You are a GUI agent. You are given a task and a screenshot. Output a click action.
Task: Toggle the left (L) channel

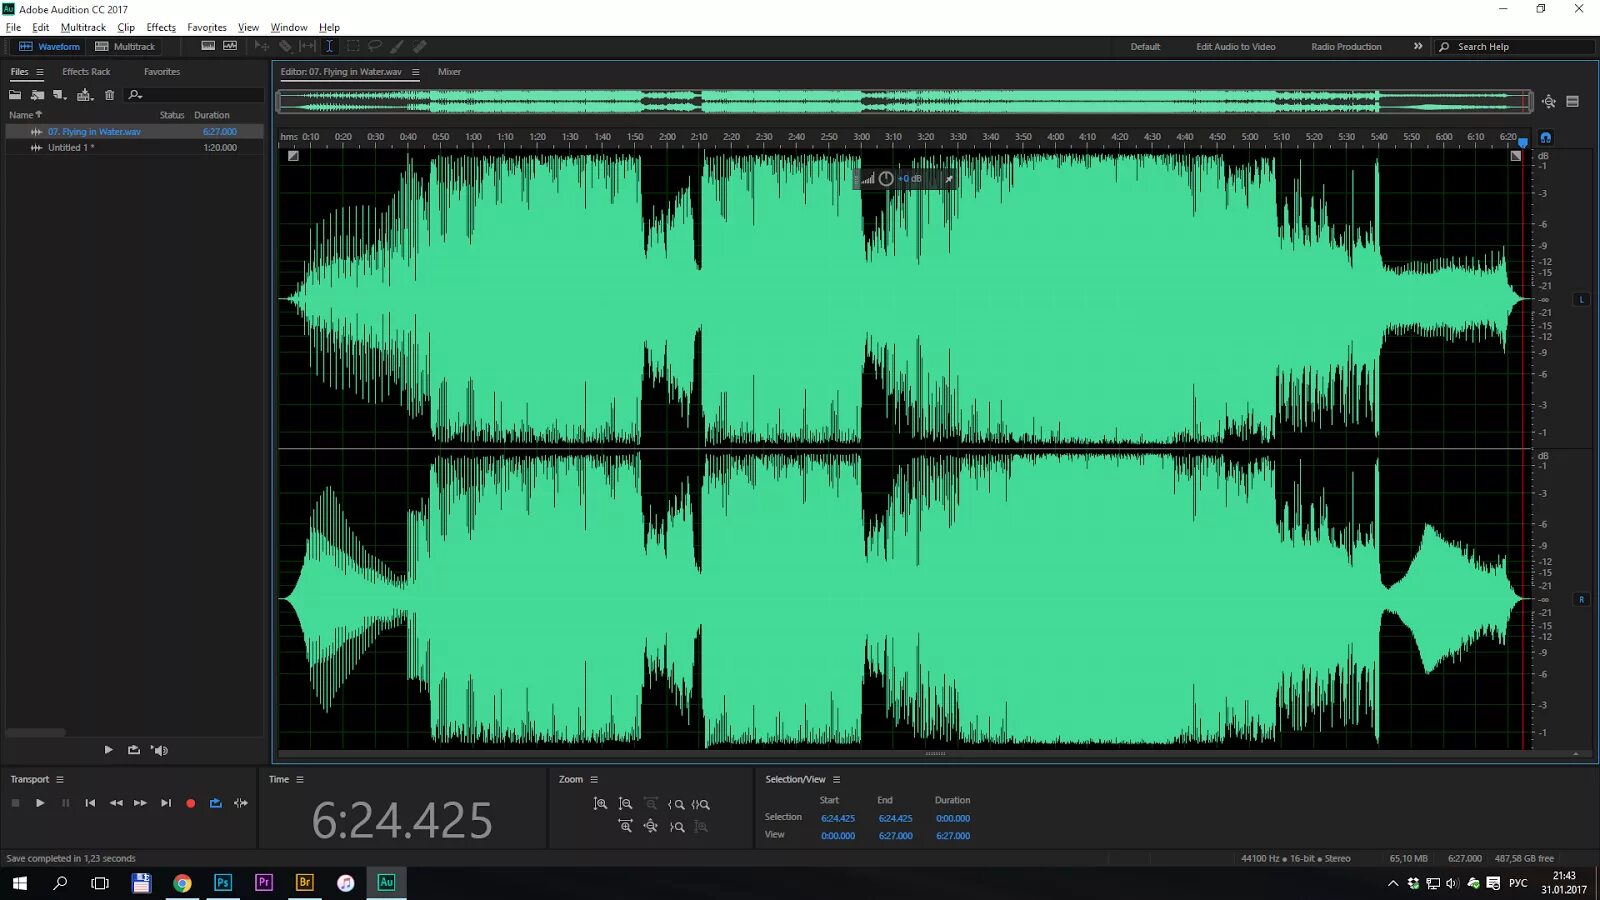(x=1582, y=299)
